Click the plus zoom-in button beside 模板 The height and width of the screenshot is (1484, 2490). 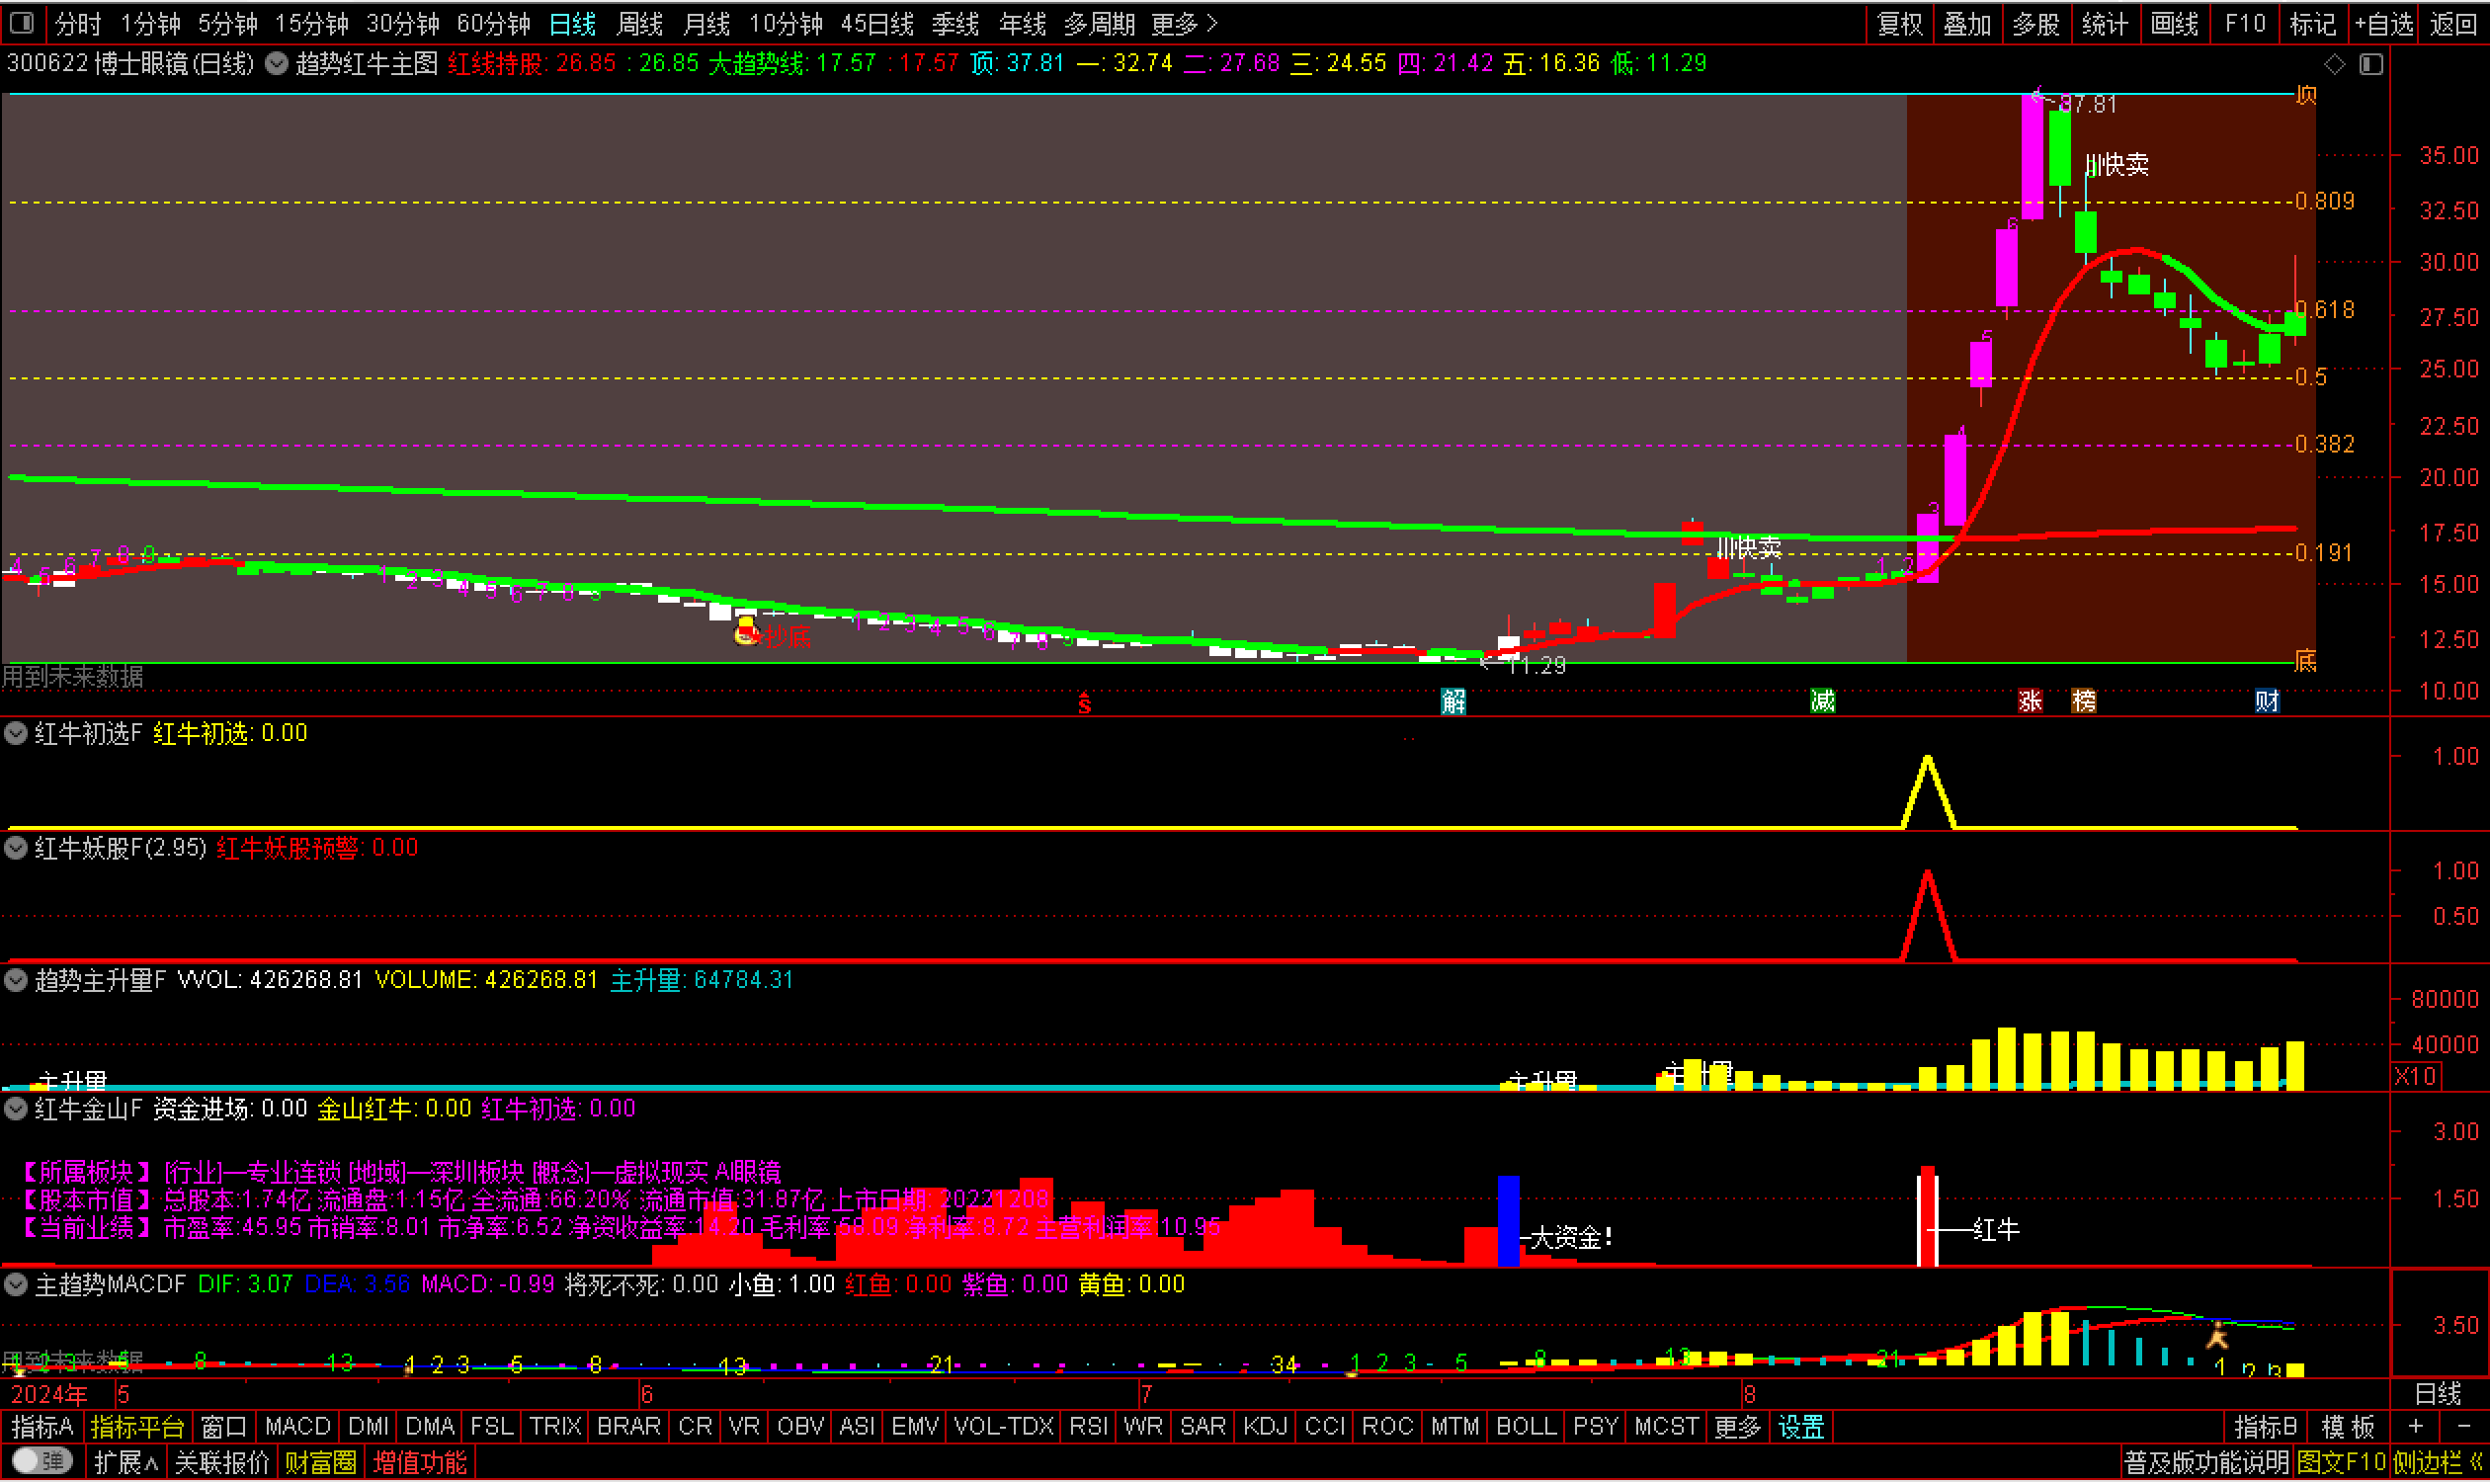pyautogui.click(x=2416, y=1427)
